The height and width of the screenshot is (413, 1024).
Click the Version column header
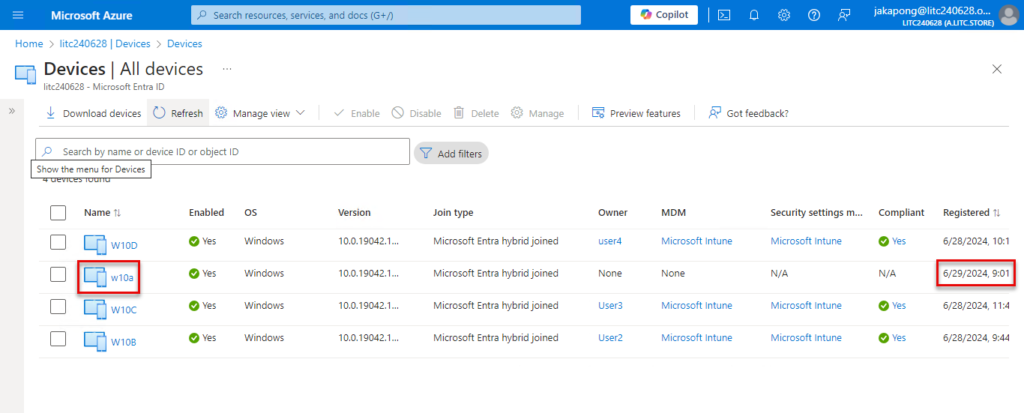pos(354,213)
